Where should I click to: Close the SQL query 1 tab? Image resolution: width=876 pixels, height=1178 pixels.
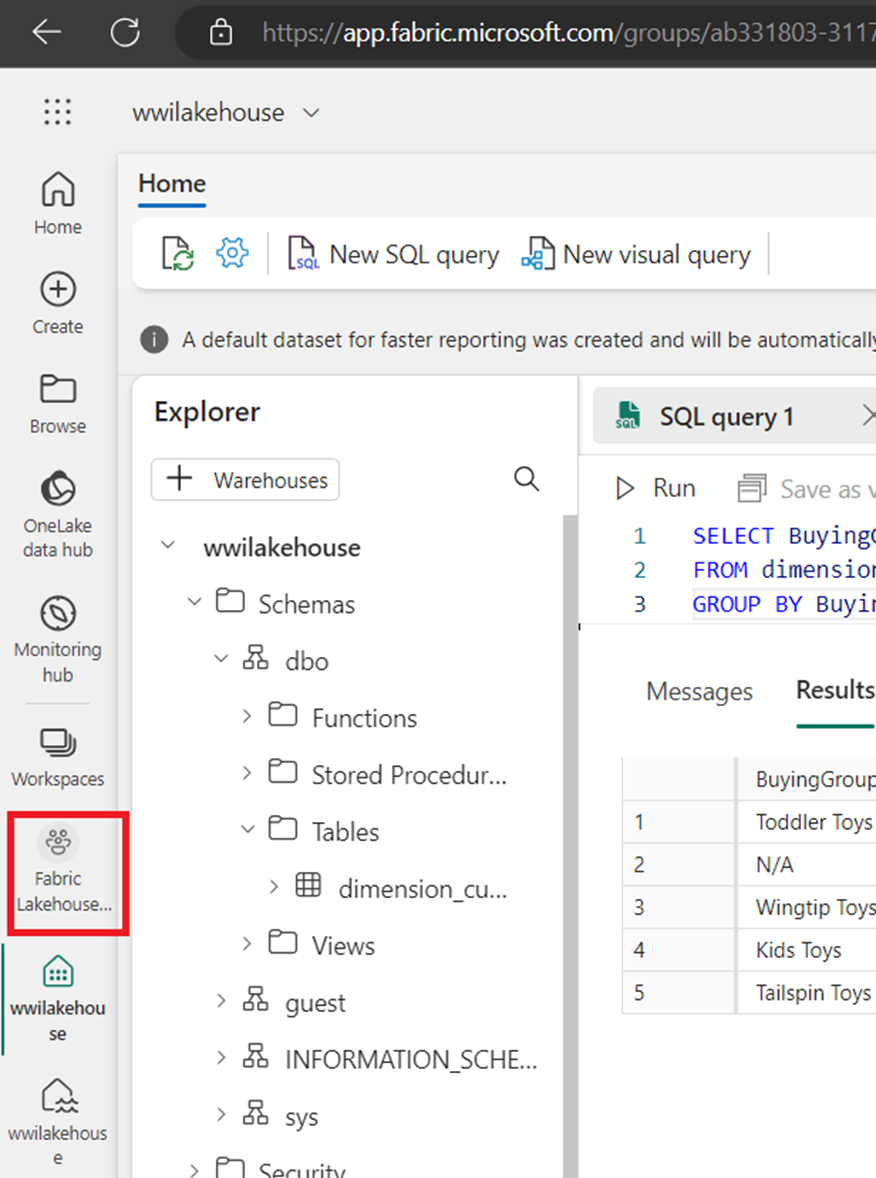tap(868, 415)
